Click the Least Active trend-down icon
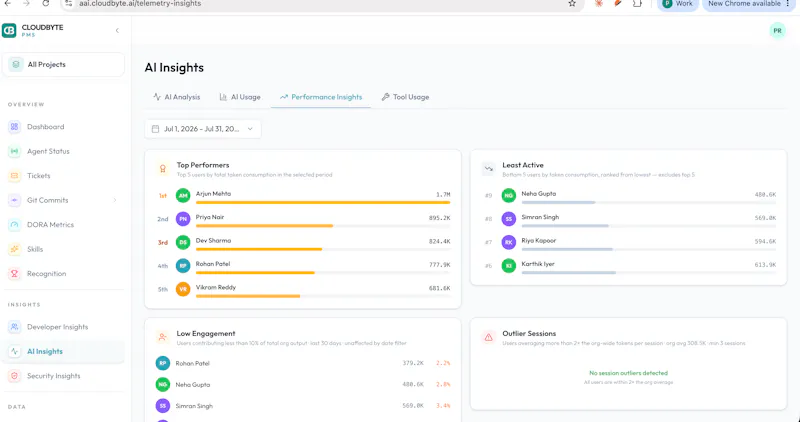The height and width of the screenshot is (422, 800). (x=488, y=169)
